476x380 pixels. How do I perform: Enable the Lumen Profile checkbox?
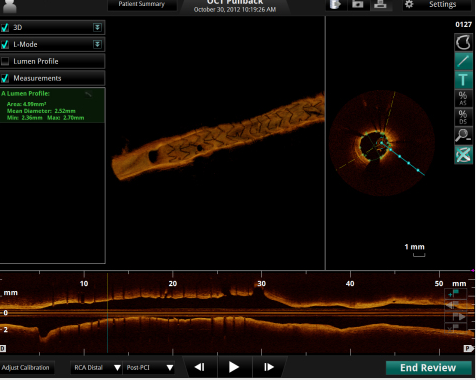[x=5, y=61]
